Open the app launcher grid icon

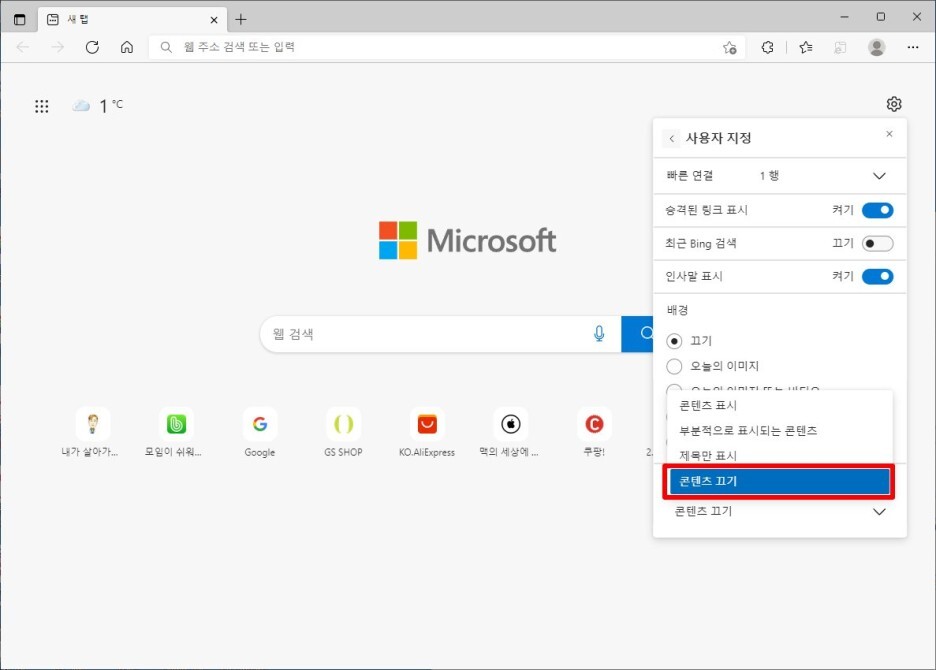point(42,106)
